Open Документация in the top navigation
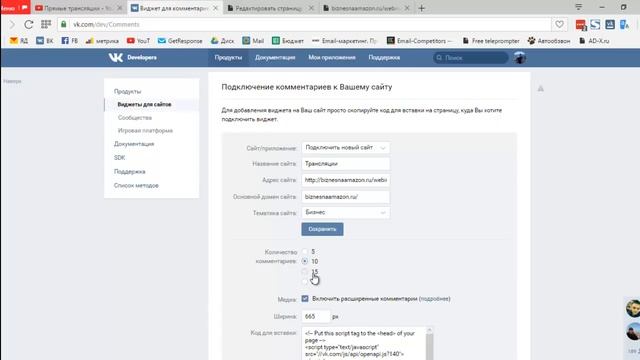The height and width of the screenshot is (360, 640). (275, 58)
